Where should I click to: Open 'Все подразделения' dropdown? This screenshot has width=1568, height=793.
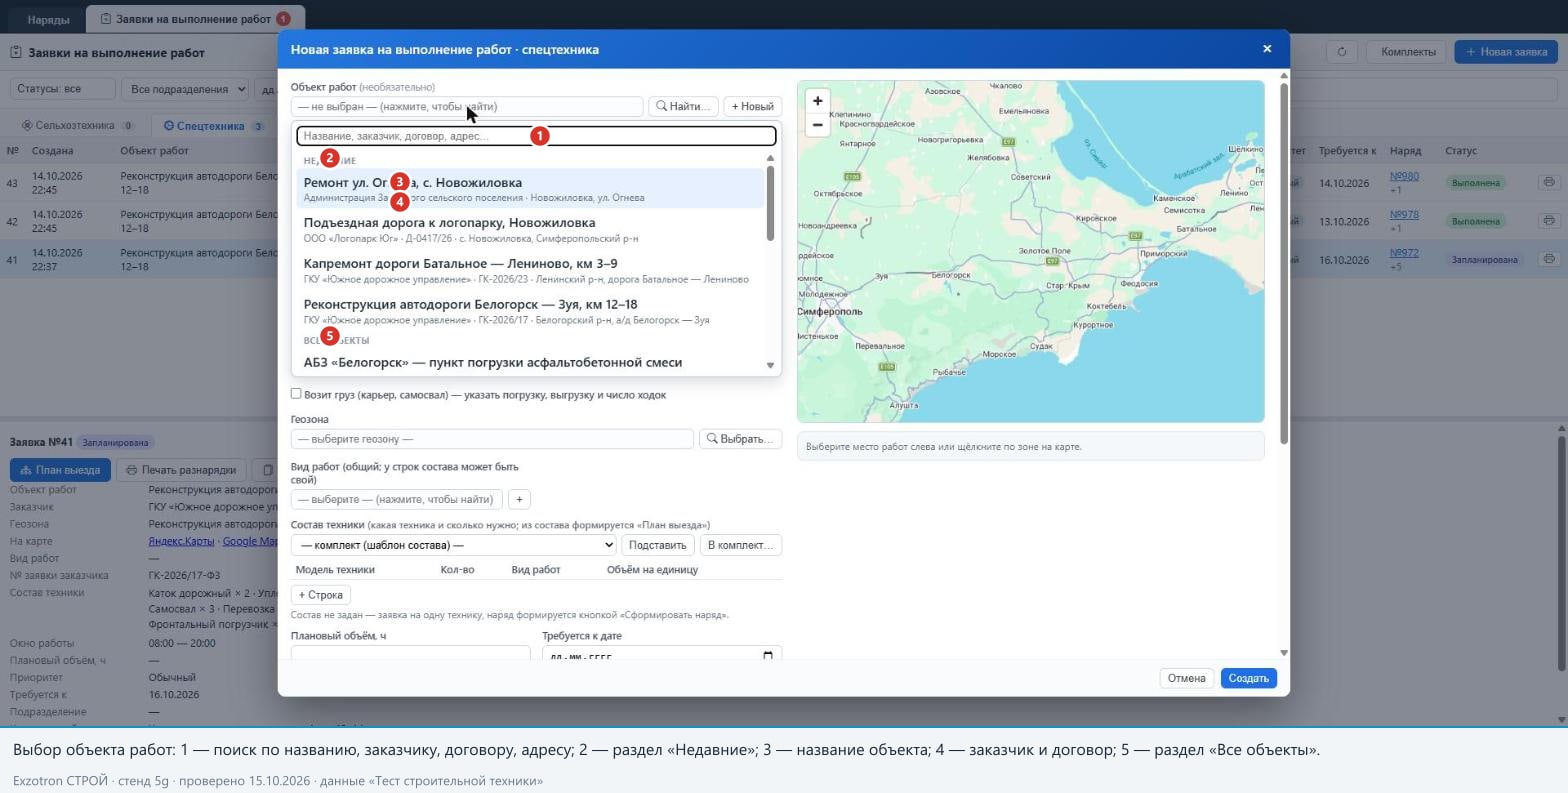[185, 89]
